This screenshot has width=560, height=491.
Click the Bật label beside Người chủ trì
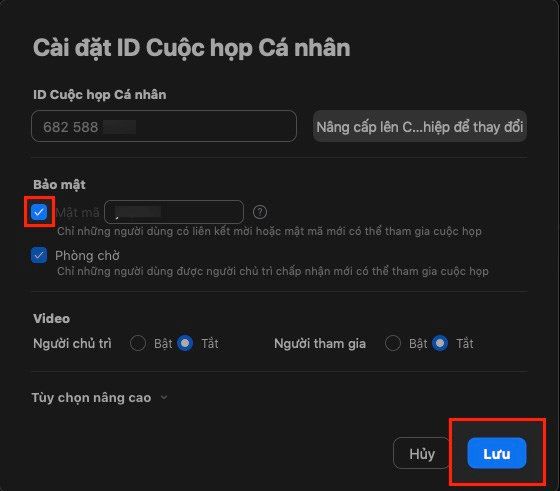[x=163, y=344]
